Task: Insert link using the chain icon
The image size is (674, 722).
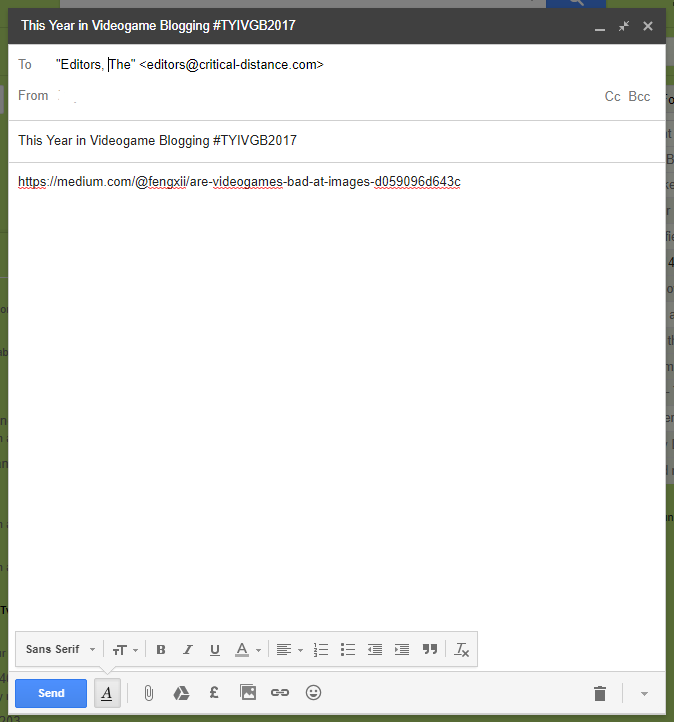Action: [x=280, y=693]
